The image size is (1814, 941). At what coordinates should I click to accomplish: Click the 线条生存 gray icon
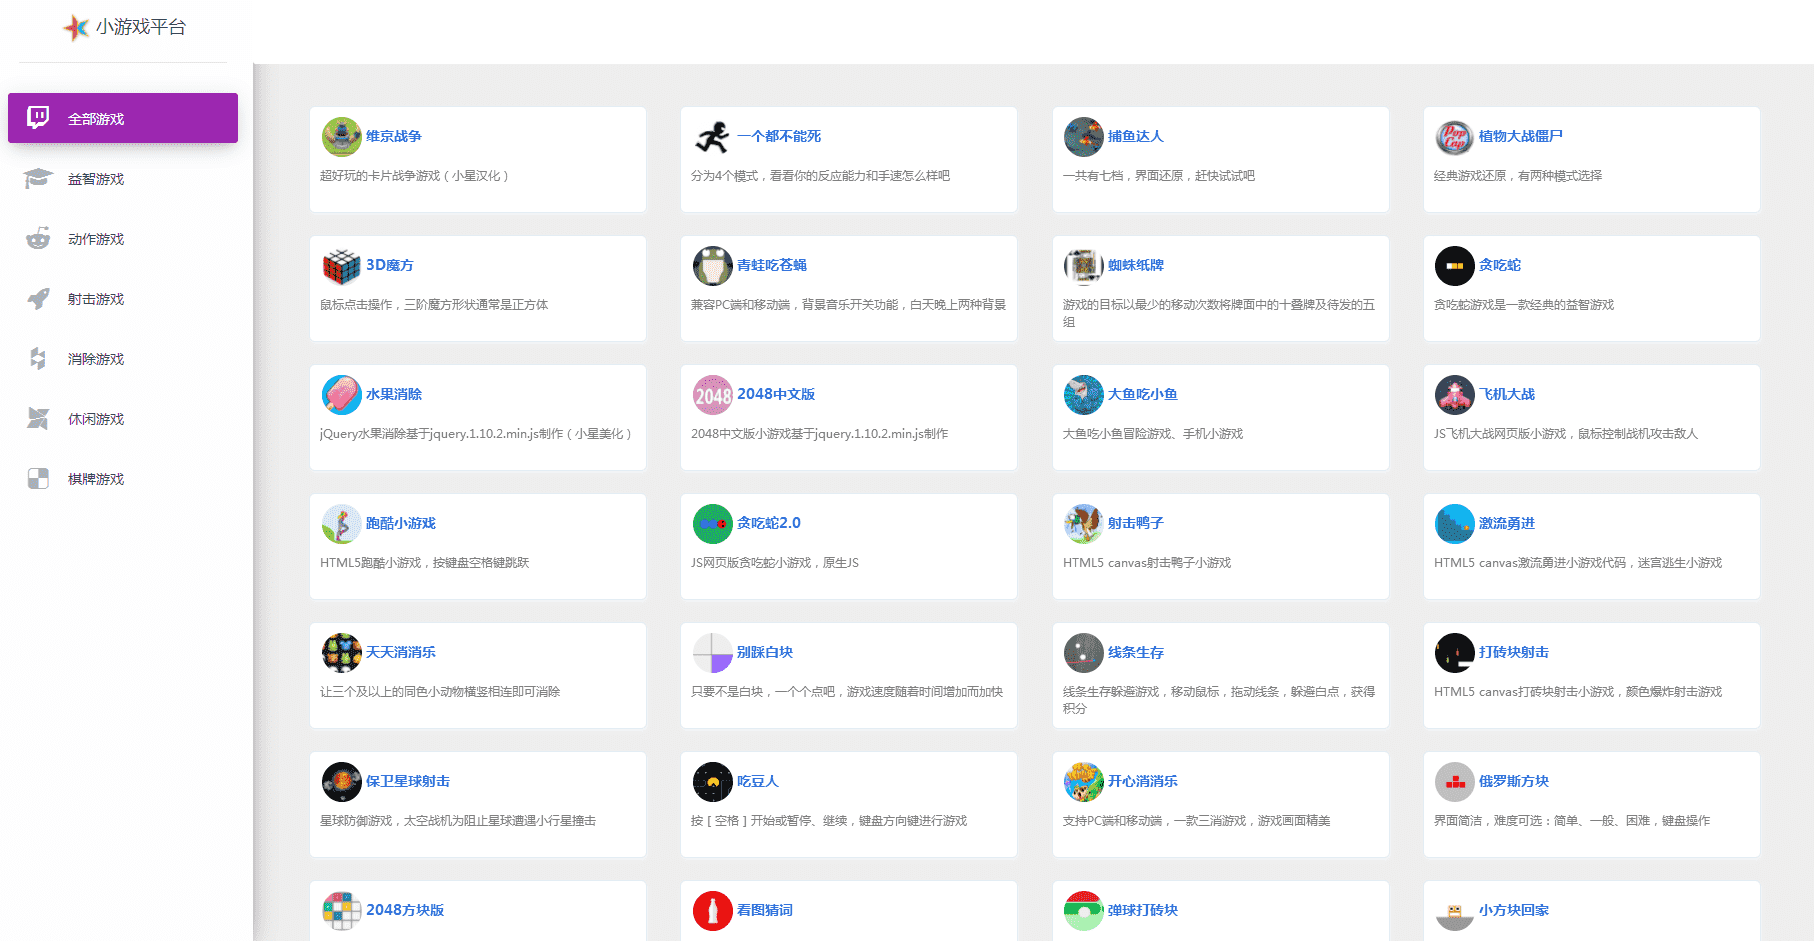point(1084,653)
